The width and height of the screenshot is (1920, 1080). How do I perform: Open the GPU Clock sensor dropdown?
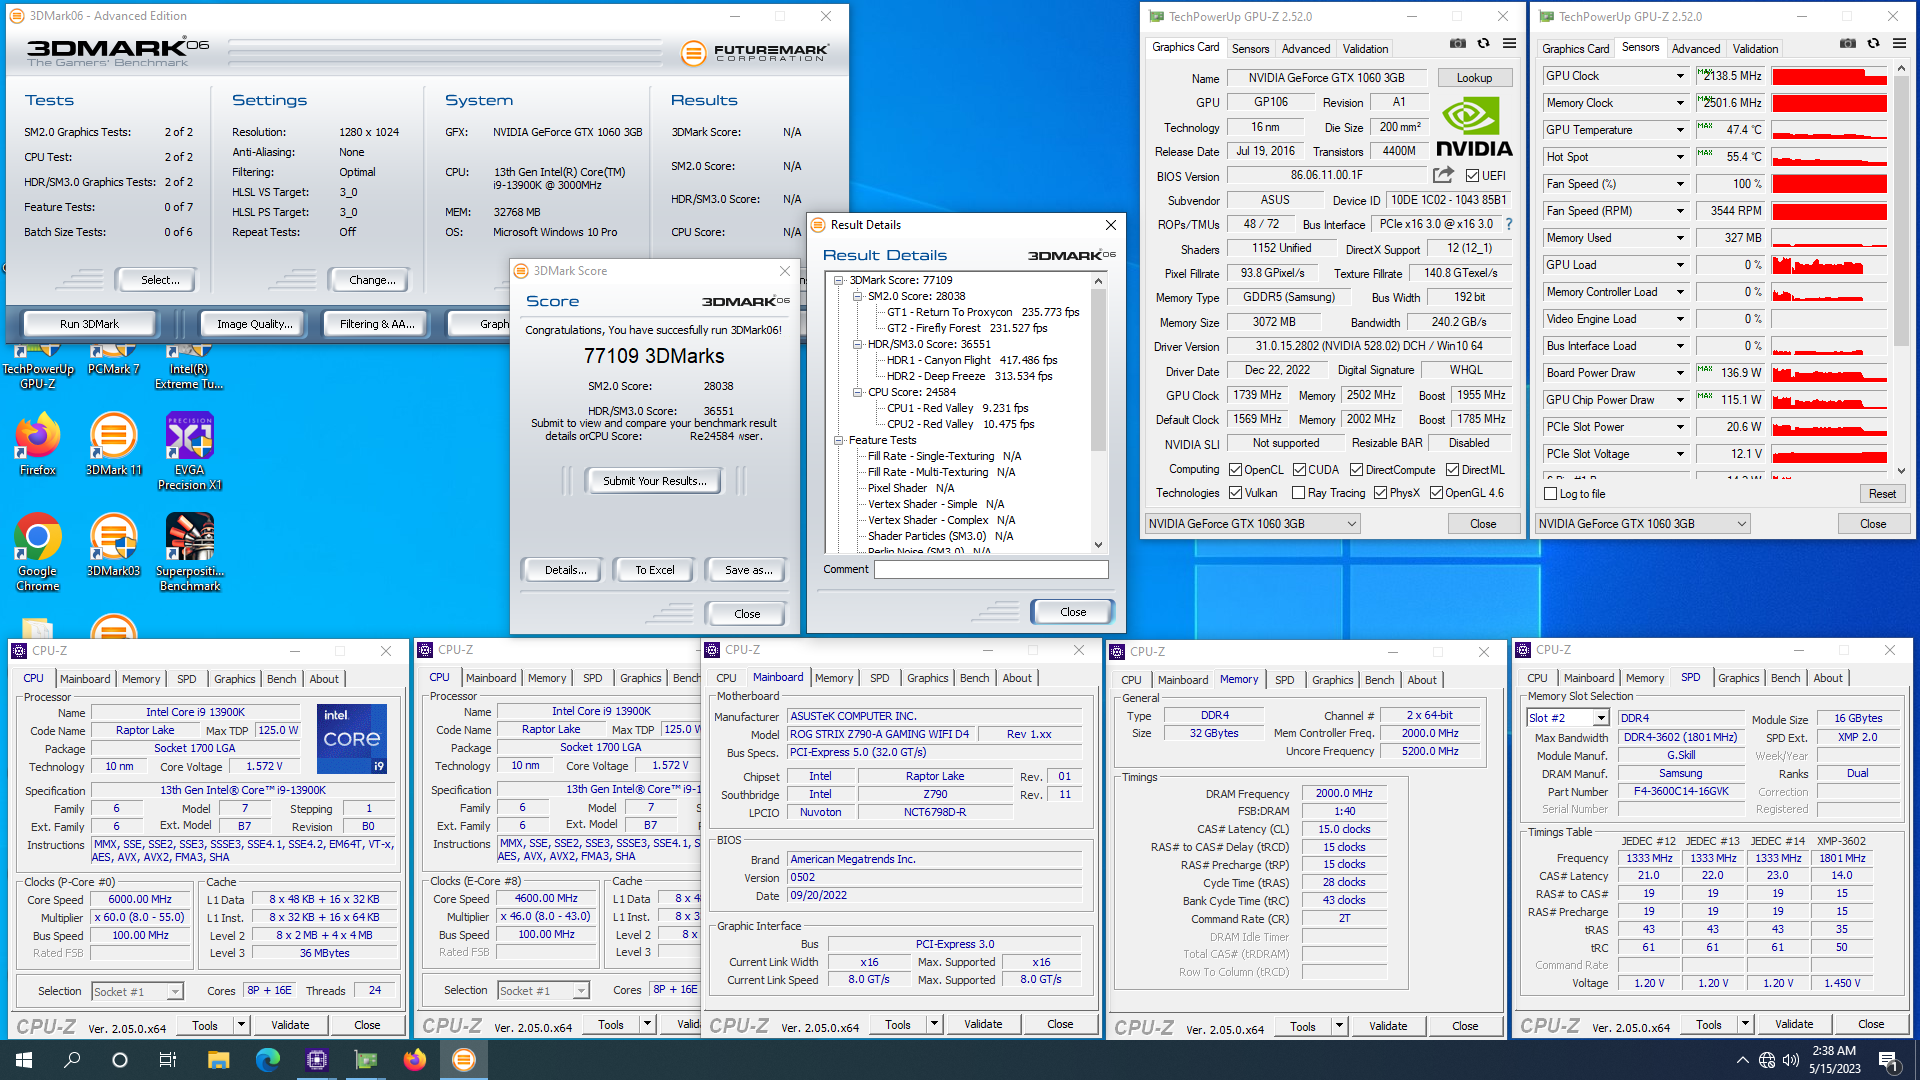pyautogui.click(x=1680, y=76)
